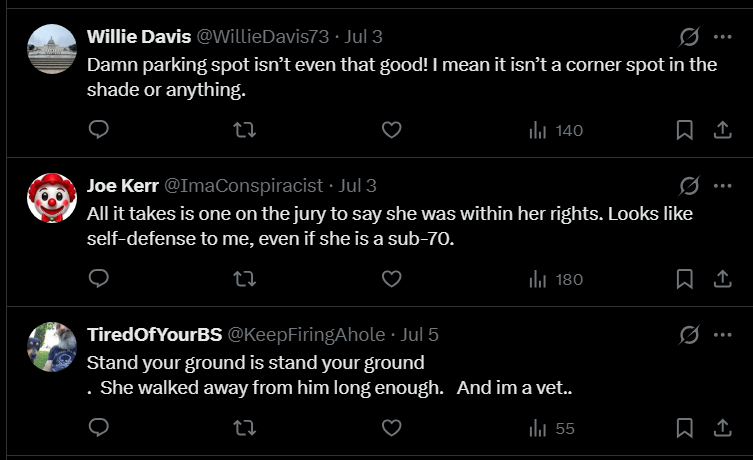
Task: Share Willie Davis's tweet
Action: [722, 130]
